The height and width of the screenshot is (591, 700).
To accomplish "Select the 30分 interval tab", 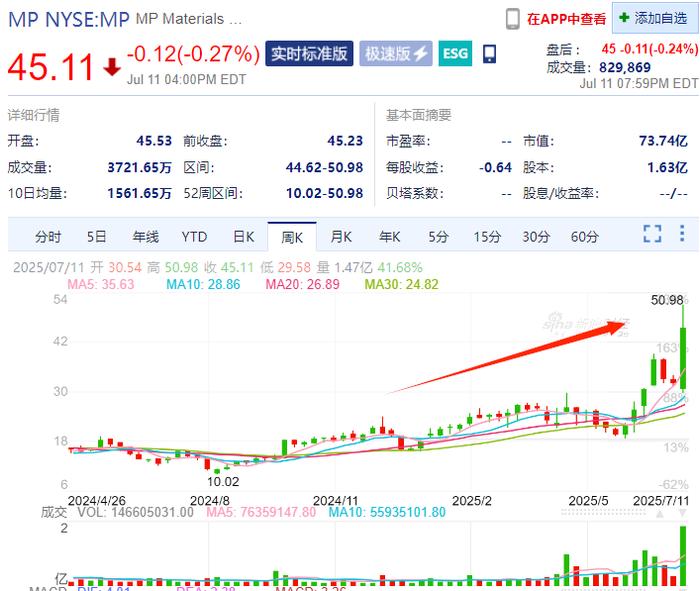I will (536, 237).
